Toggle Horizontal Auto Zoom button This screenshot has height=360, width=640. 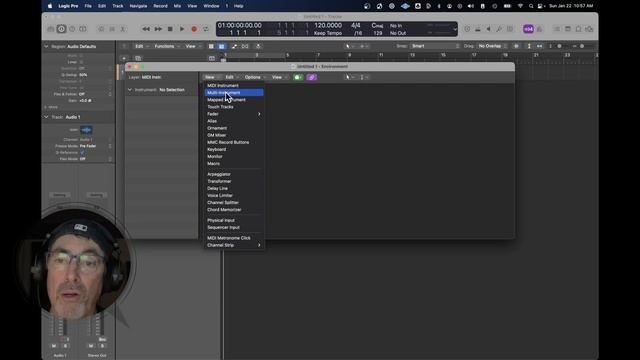coord(540,46)
